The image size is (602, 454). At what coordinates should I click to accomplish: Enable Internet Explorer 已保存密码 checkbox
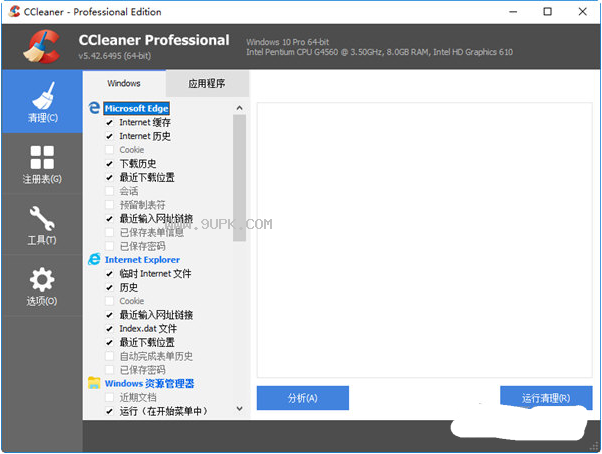[109, 370]
